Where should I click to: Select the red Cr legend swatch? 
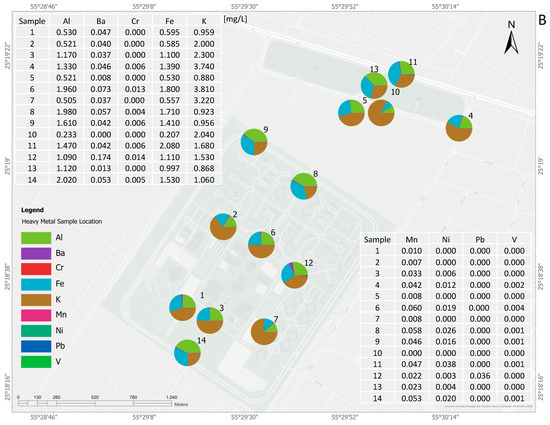(36, 269)
